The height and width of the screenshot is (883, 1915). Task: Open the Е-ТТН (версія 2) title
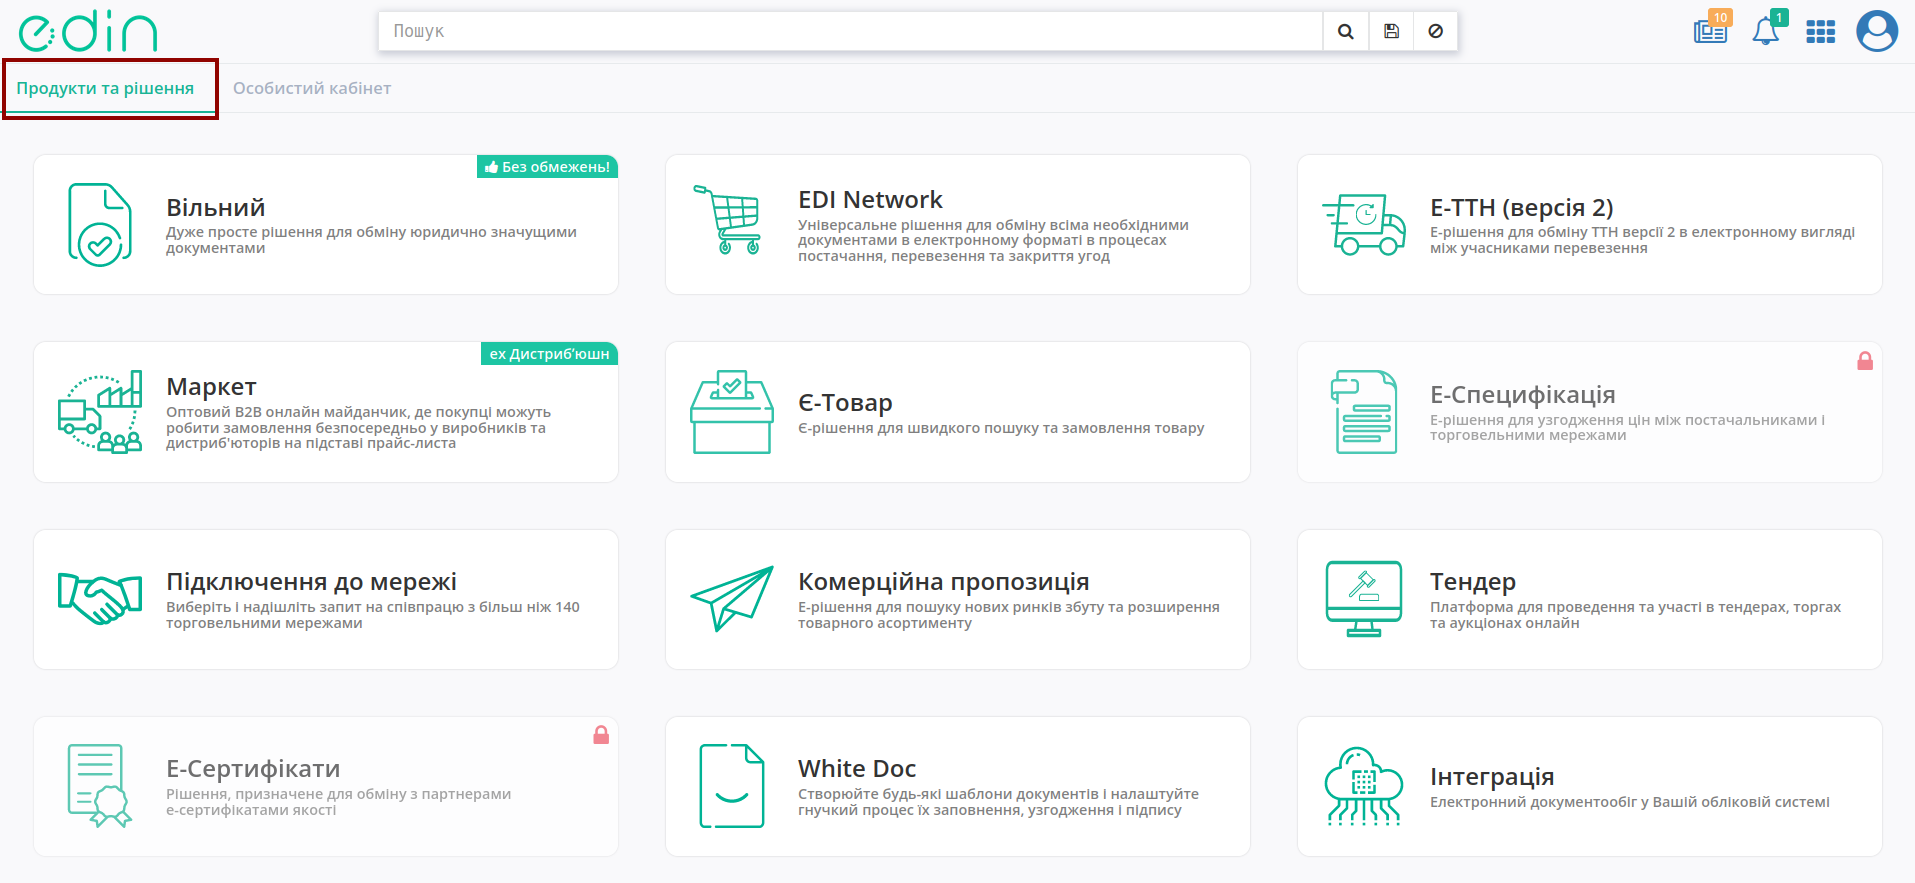pyautogui.click(x=1522, y=208)
